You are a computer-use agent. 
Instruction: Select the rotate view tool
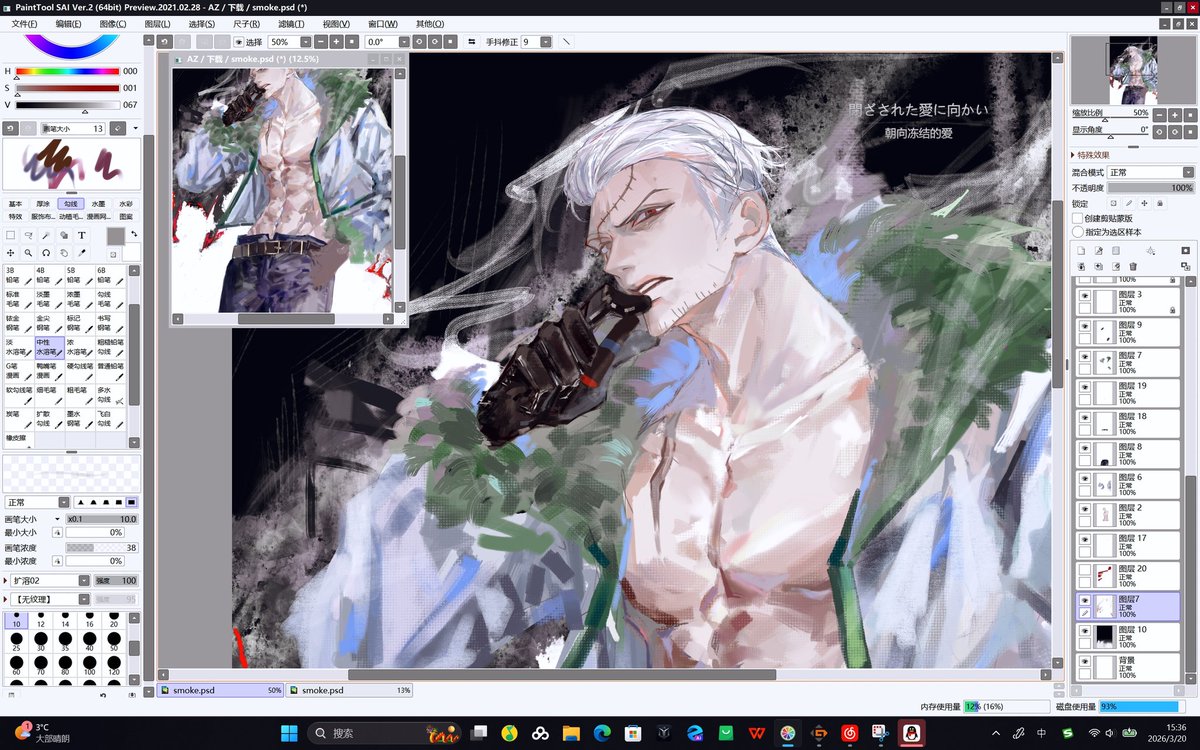coord(46,253)
